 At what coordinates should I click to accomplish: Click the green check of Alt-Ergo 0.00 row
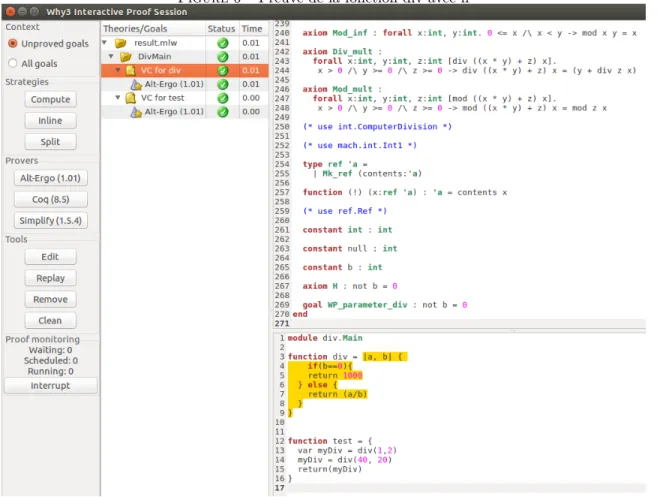tap(223, 112)
